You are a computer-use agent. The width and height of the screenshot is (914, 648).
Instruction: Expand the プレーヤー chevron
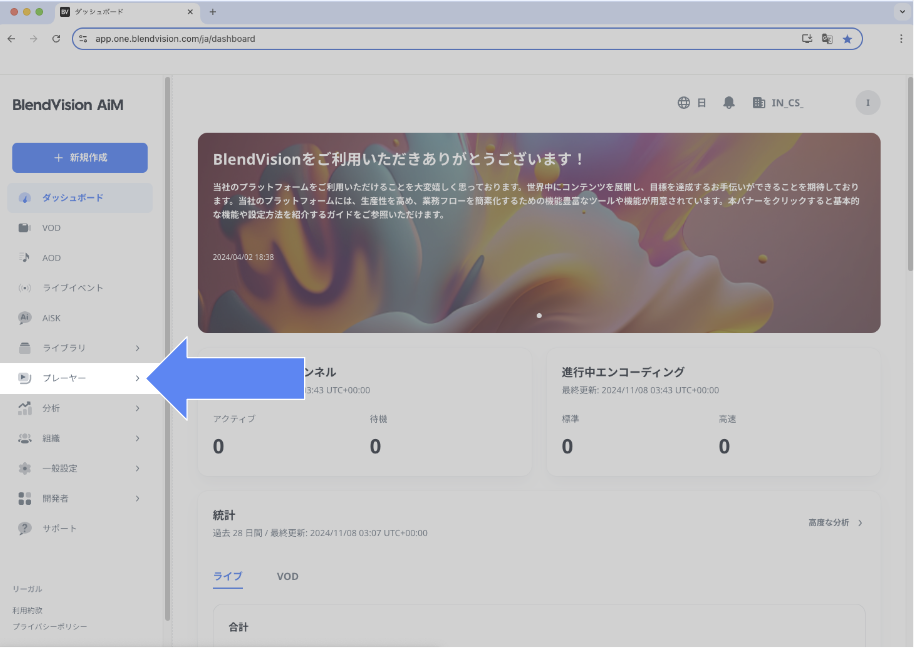click(x=138, y=378)
